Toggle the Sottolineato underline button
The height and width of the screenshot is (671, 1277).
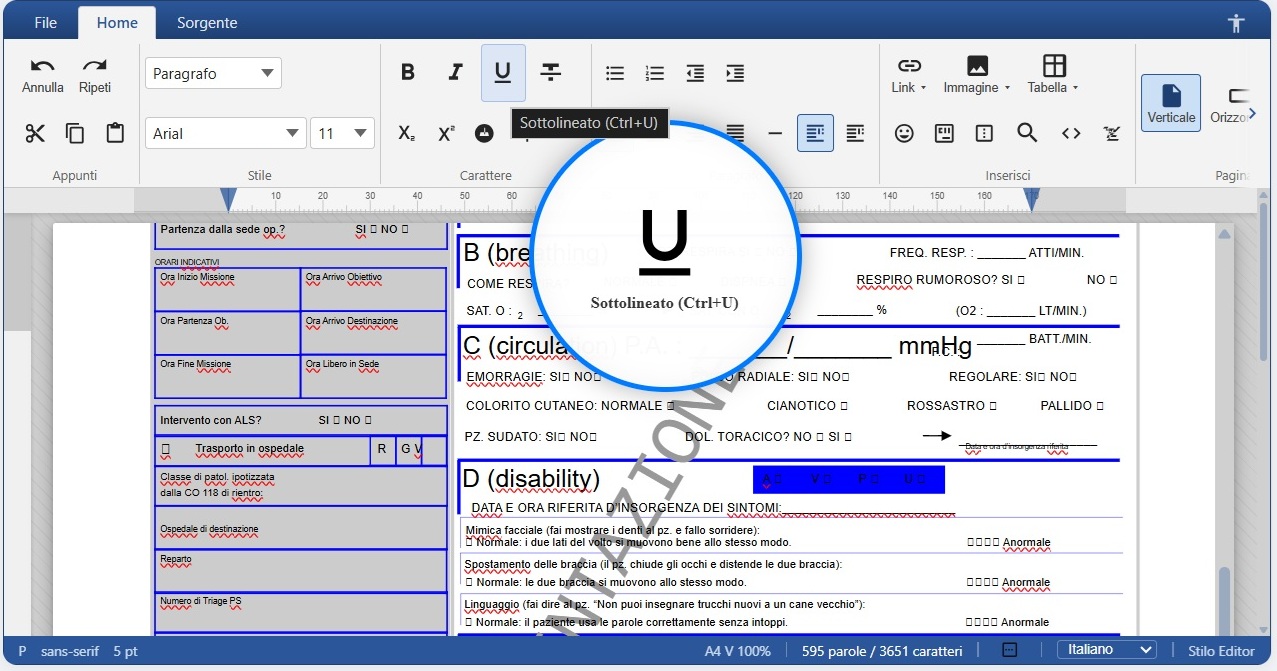point(503,72)
